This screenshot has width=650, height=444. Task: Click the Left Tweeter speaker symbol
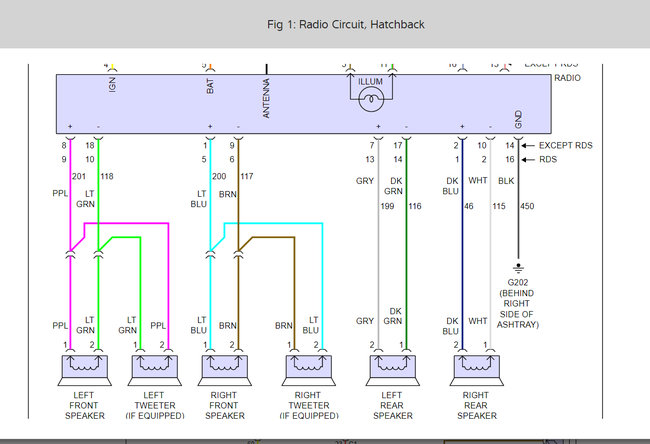pyautogui.click(x=155, y=371)
